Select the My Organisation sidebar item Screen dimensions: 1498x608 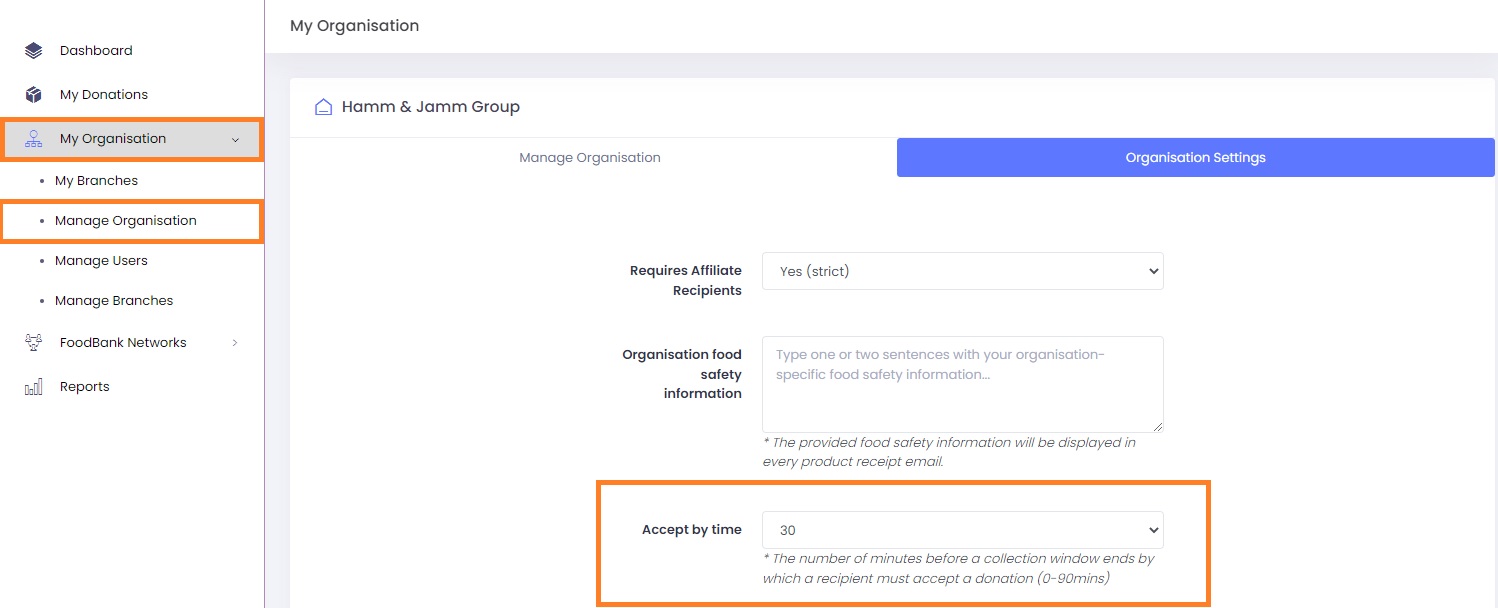tap(132, 139)
